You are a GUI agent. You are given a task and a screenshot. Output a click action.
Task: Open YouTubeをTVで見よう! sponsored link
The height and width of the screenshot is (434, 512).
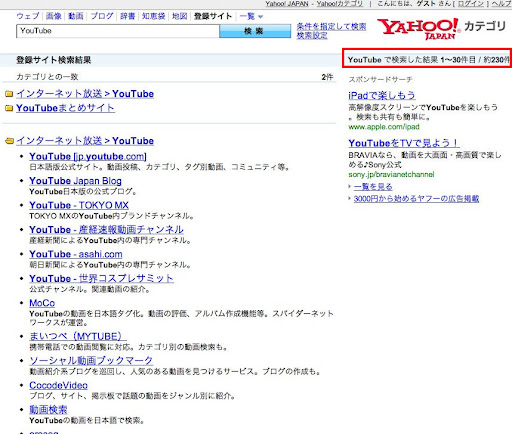[x=404, y=143]
